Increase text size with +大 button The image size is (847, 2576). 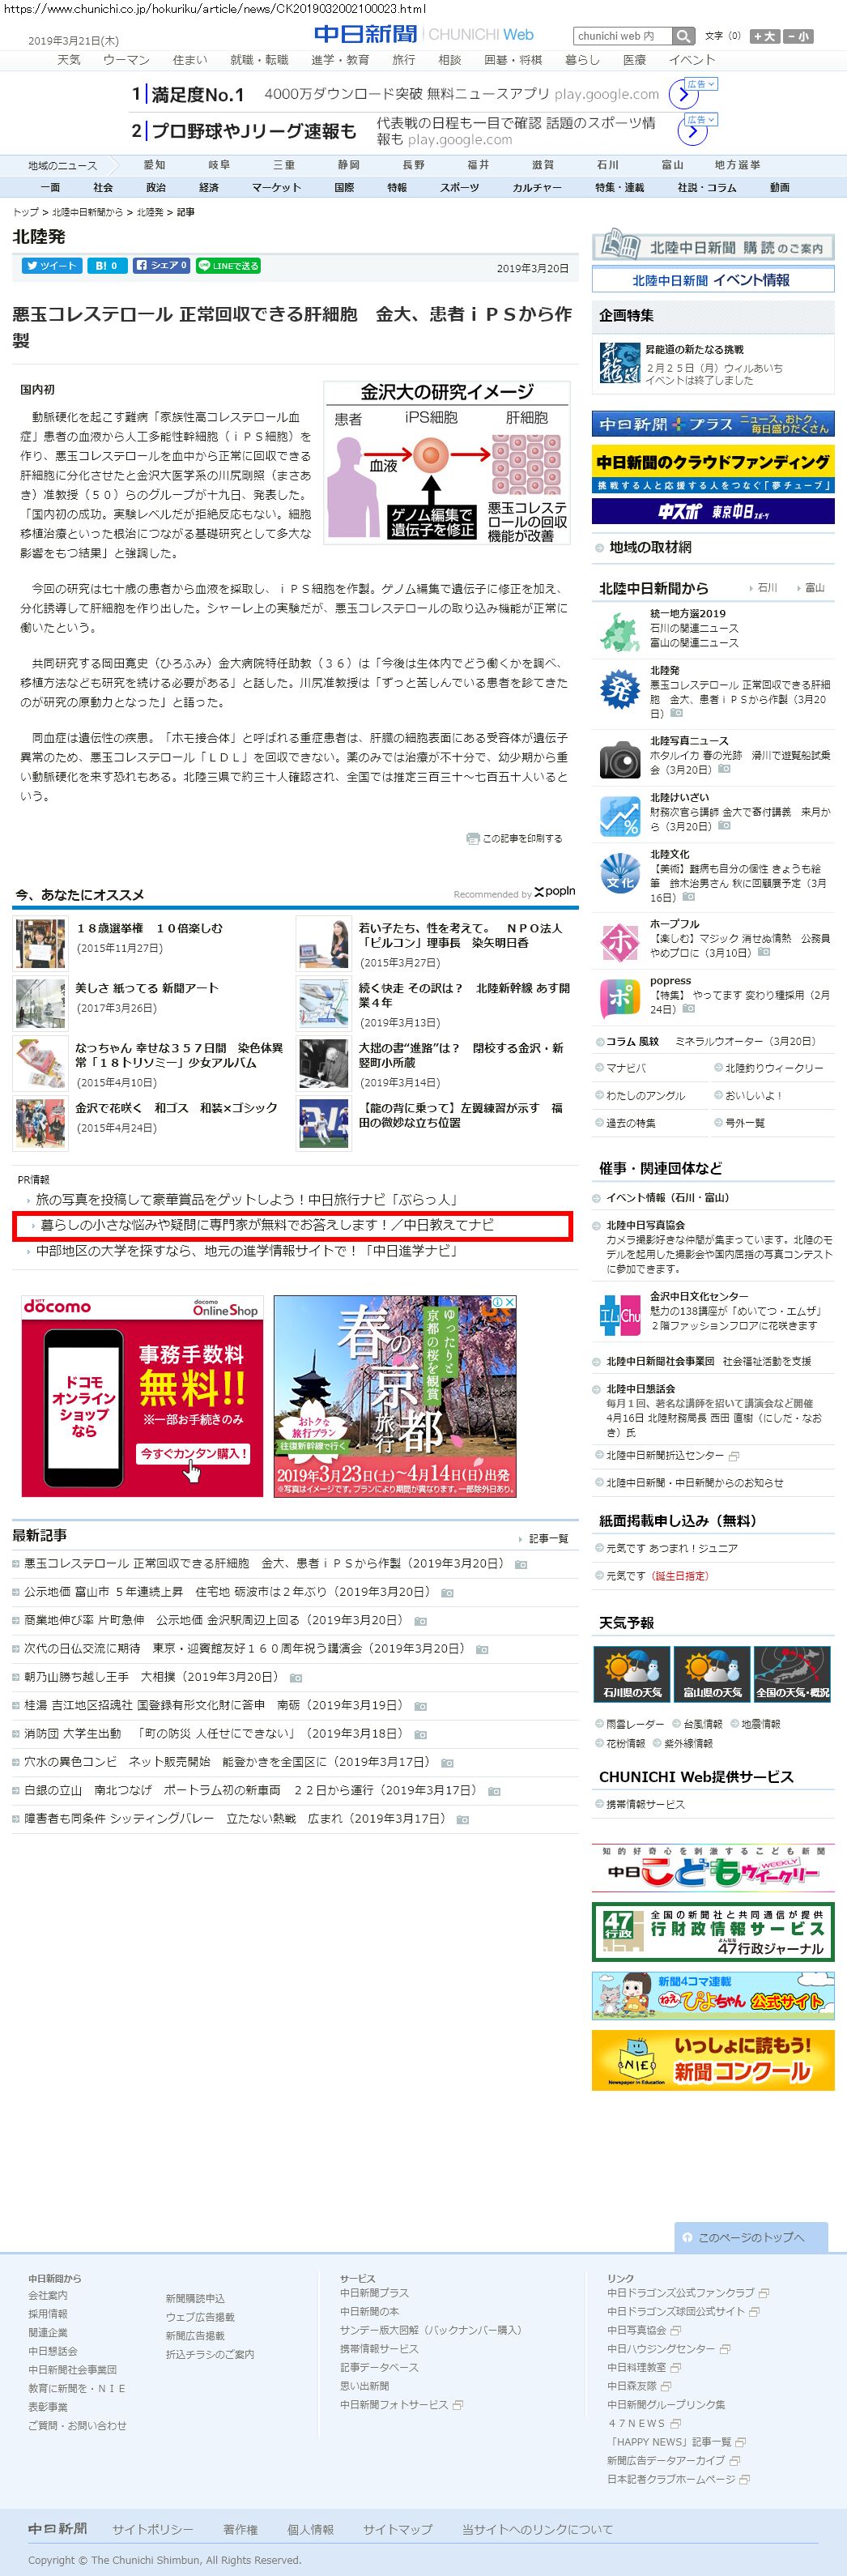coord(765,36)
